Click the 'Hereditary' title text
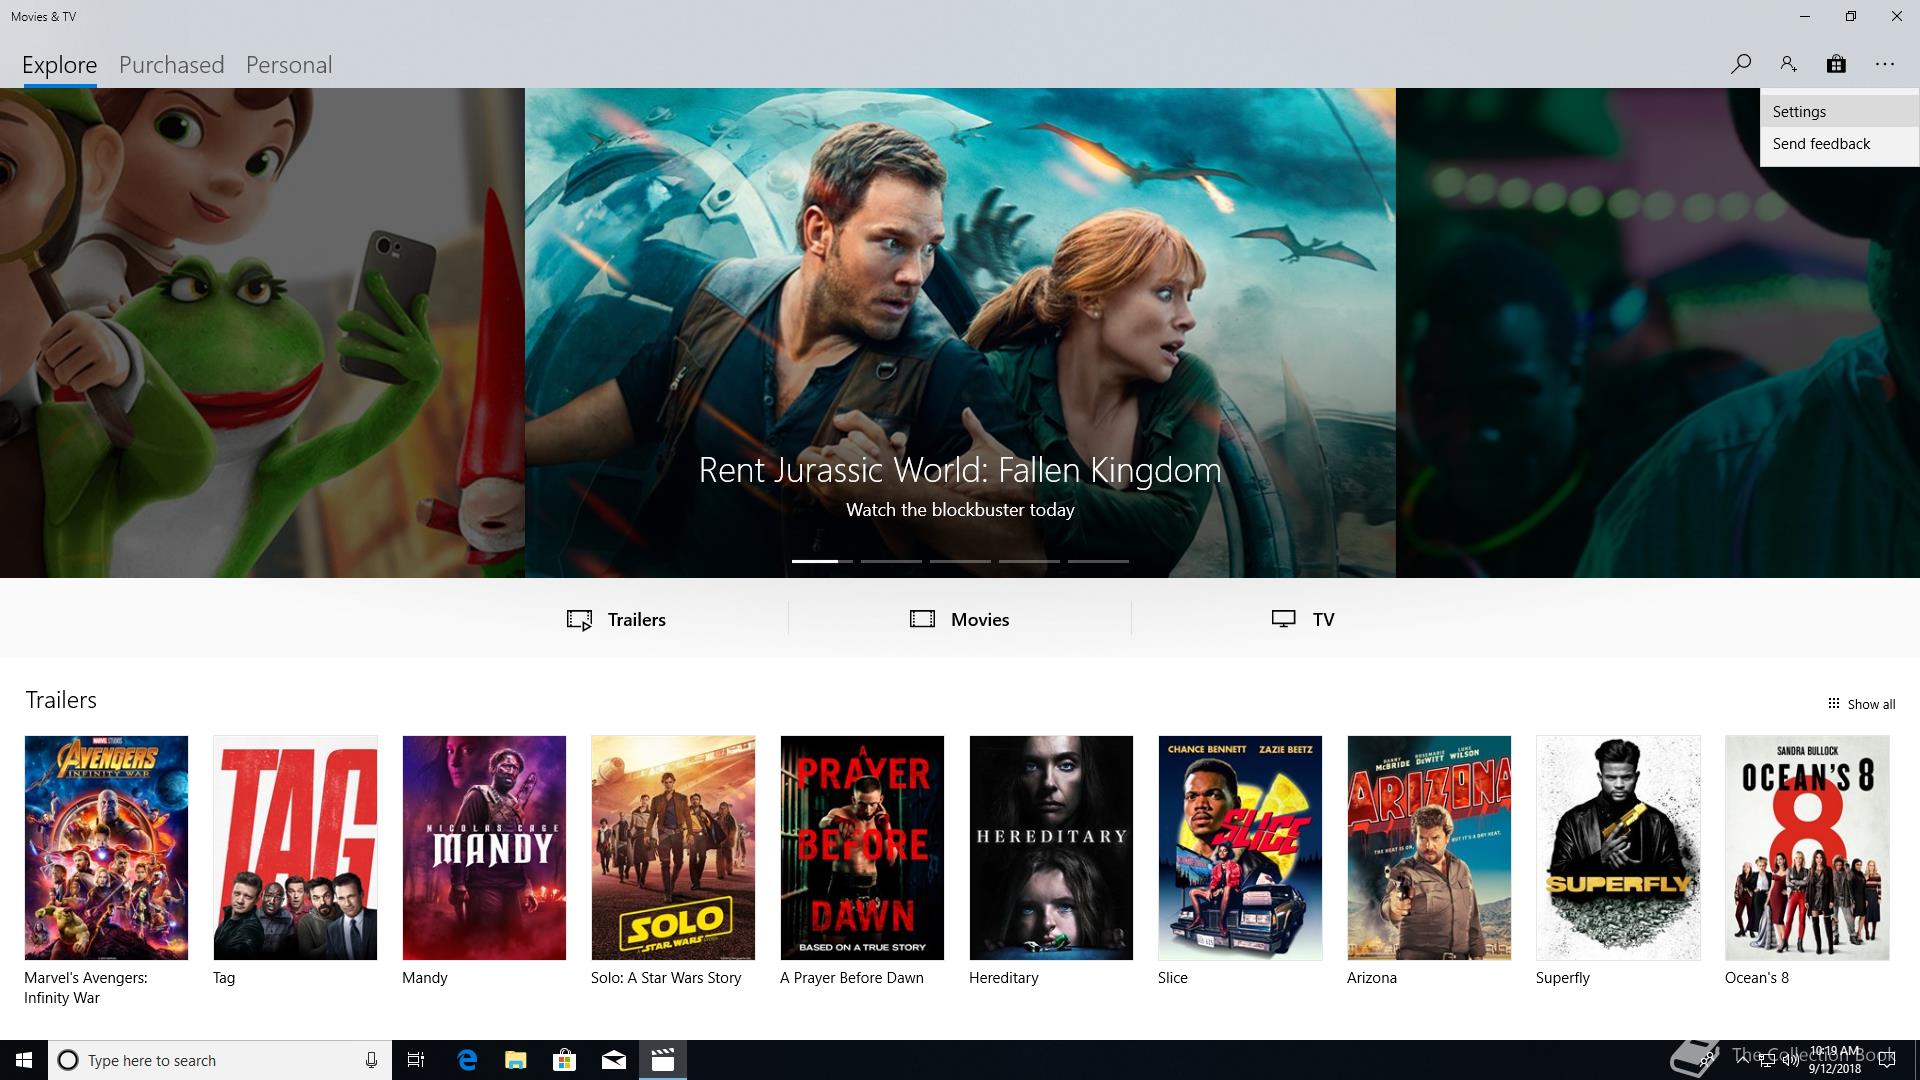The width and height of the screenshot is (1920, 1080). (1003, 978)
